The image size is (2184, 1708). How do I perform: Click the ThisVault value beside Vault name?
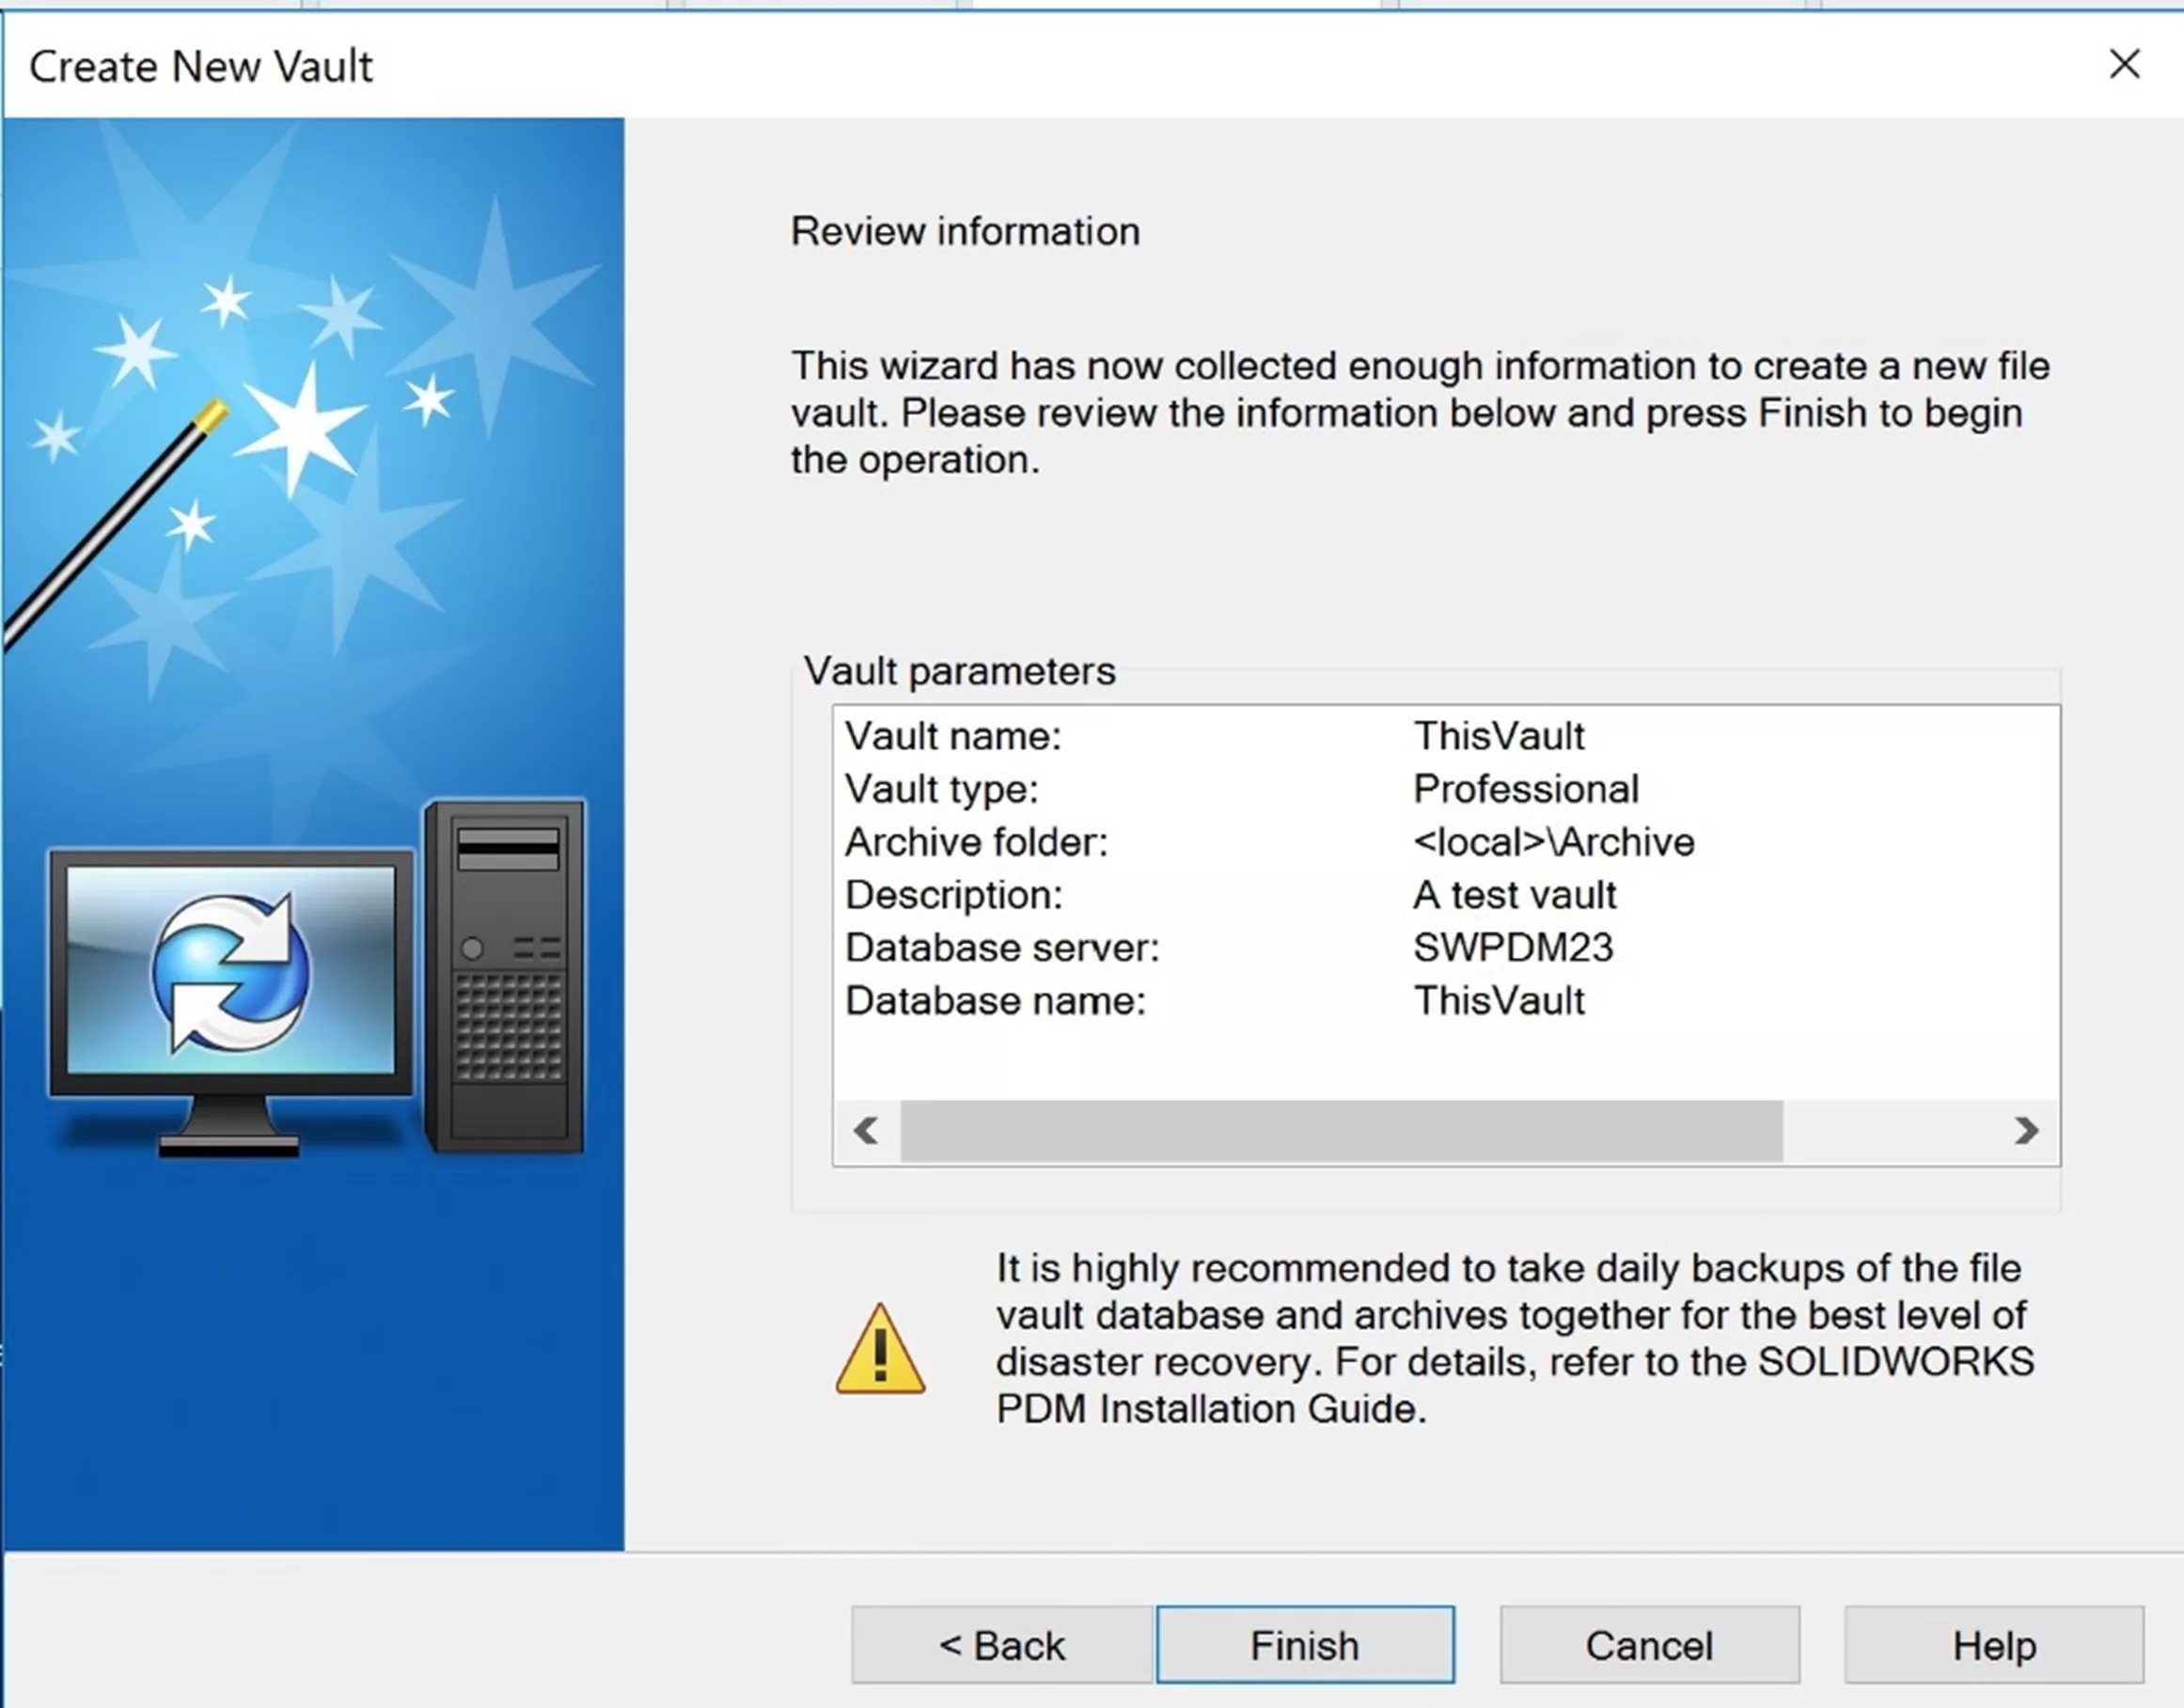1499,736
